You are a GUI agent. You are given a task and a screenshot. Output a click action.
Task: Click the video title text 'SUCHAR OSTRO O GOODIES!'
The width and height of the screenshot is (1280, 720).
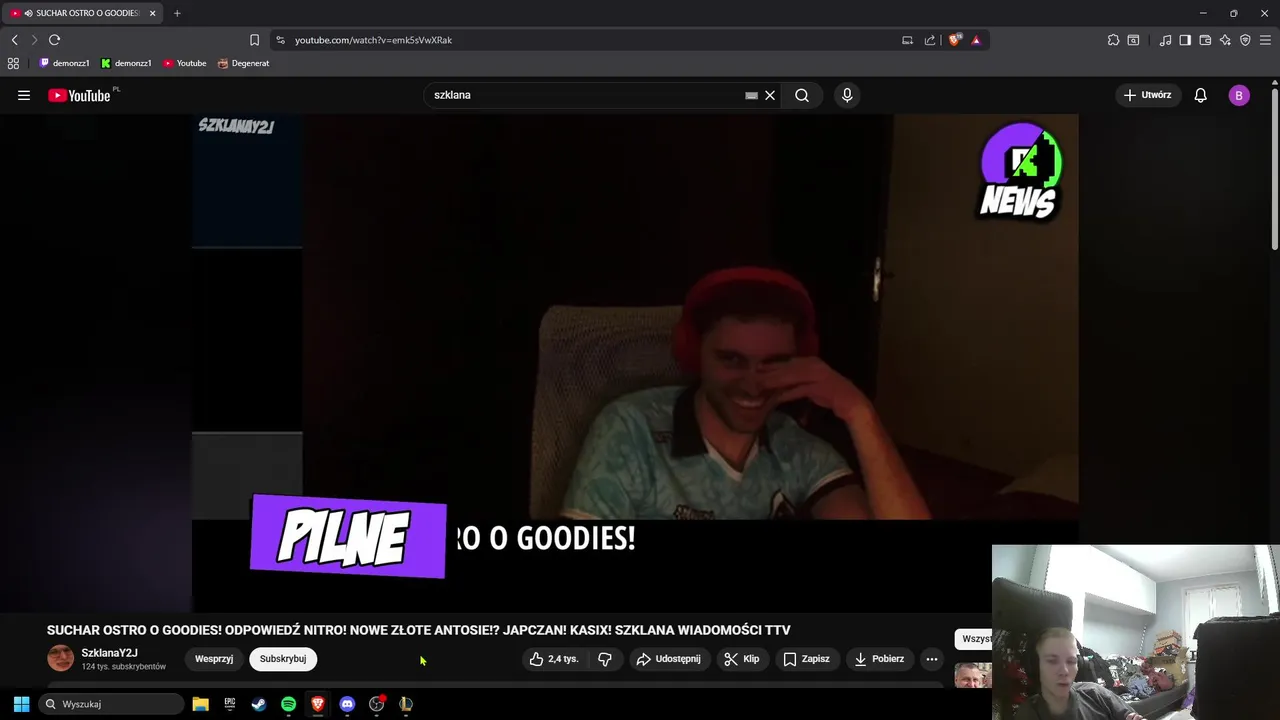134,630
